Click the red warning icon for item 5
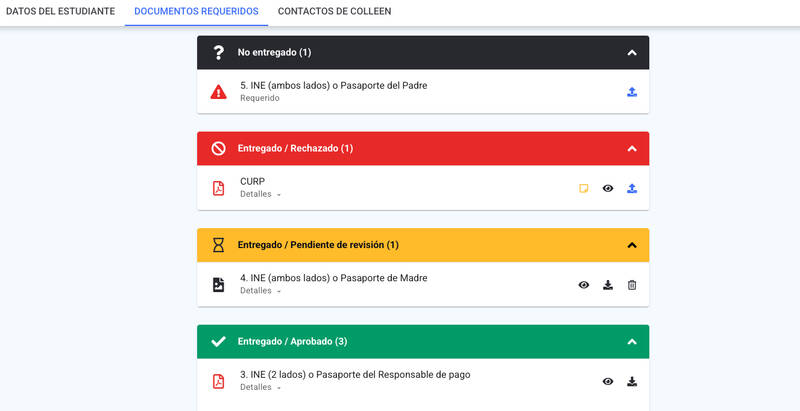800x411 pixels. tap(218, 92)
